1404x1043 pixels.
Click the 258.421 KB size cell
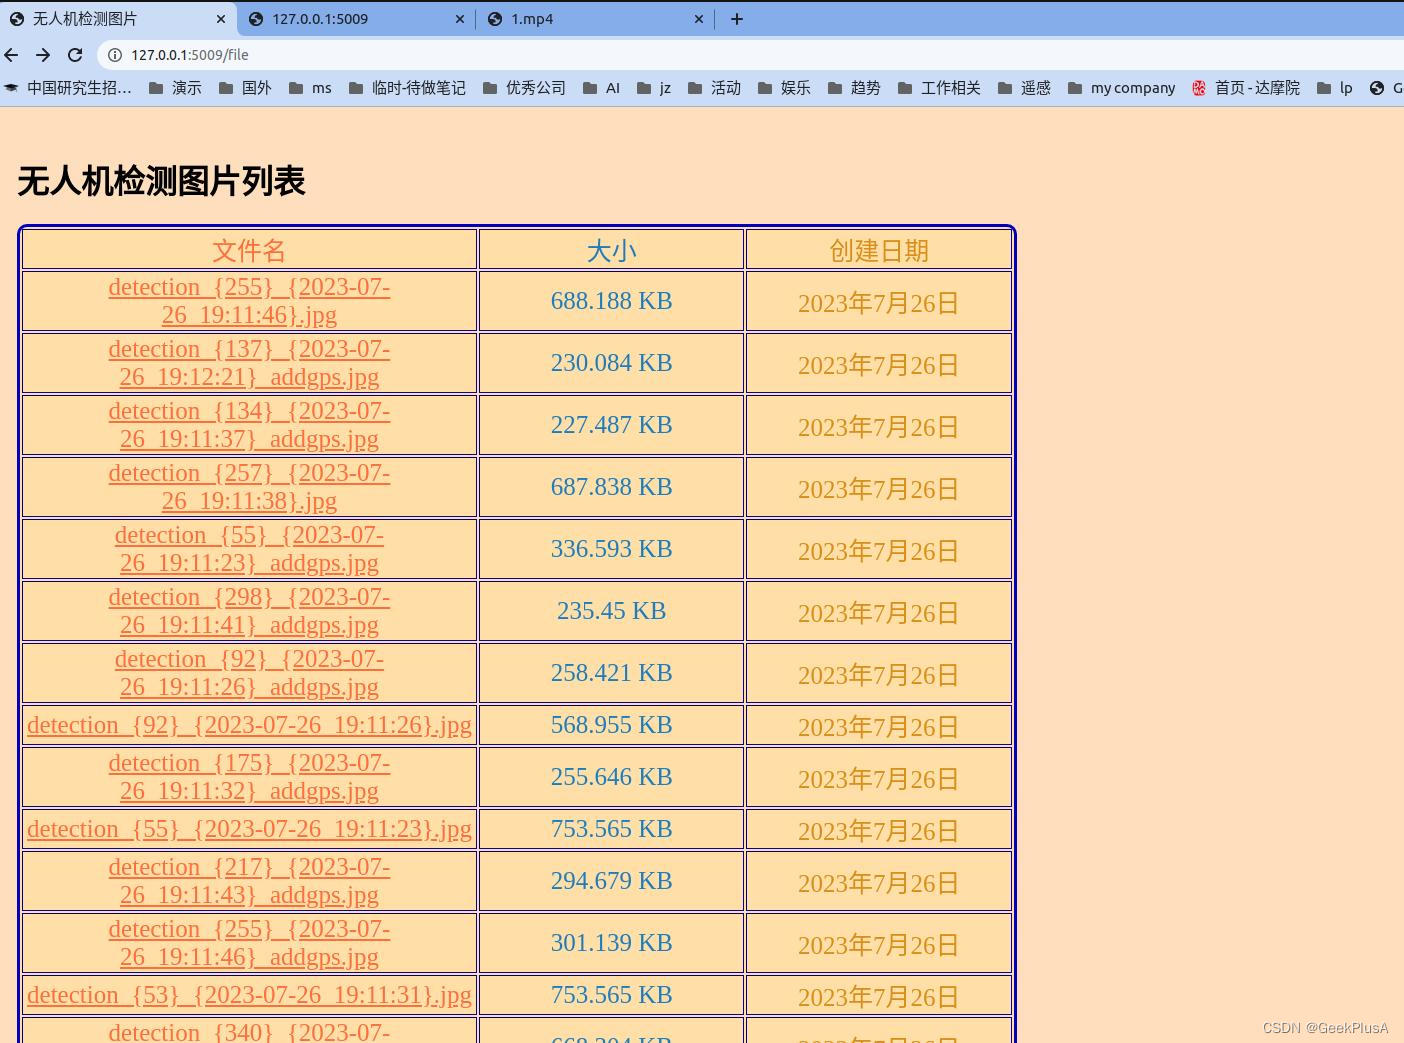[611, 673]
